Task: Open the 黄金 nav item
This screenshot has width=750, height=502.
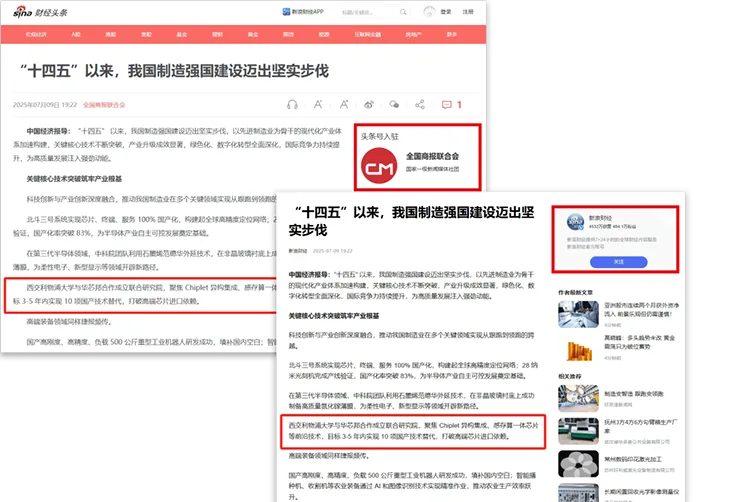Action: (253, 34)
